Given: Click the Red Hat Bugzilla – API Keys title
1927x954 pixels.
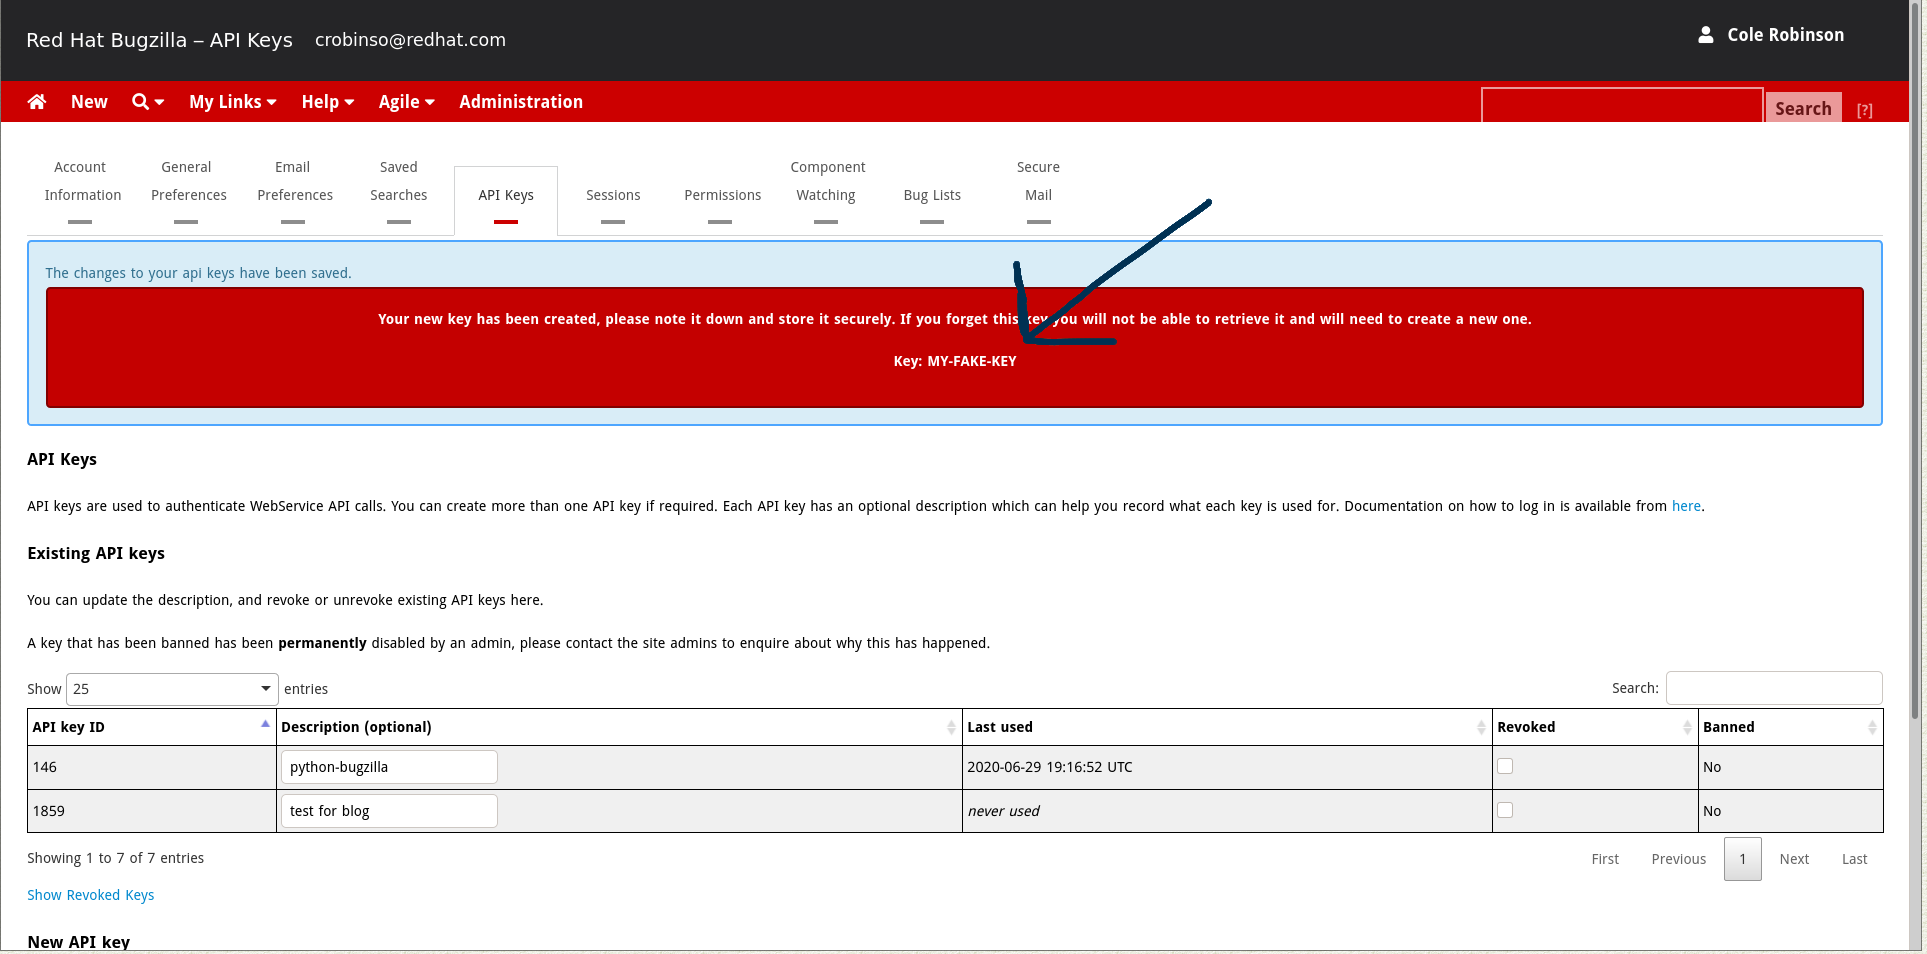Looking at the screenshot, I should (x=159, y=40).
